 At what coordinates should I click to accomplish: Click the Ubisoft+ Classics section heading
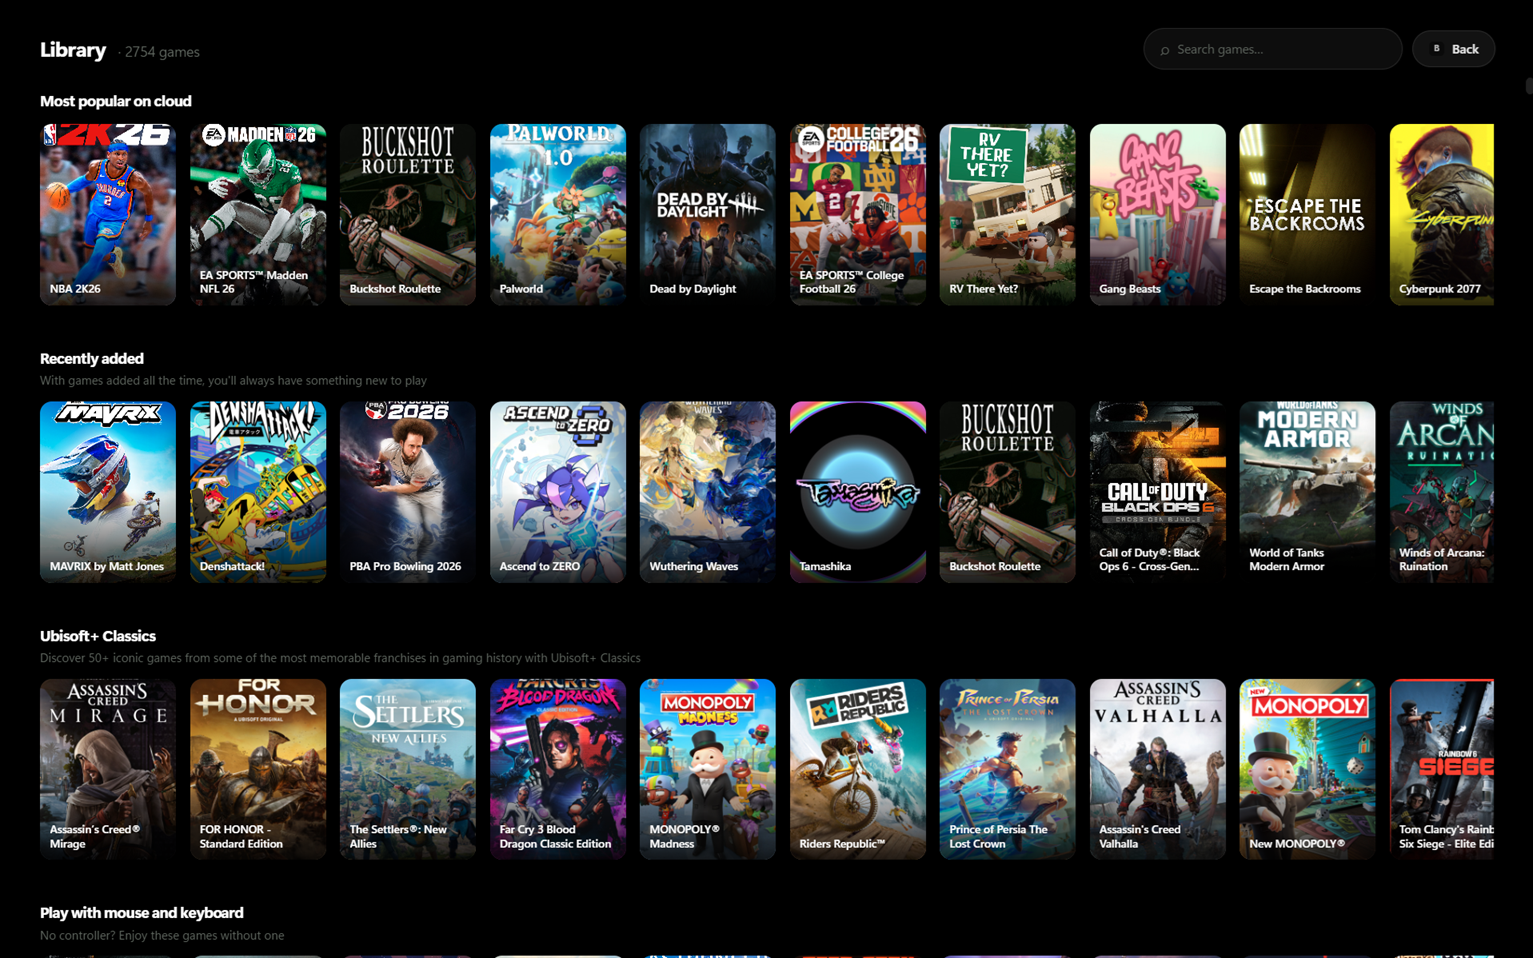98,636
